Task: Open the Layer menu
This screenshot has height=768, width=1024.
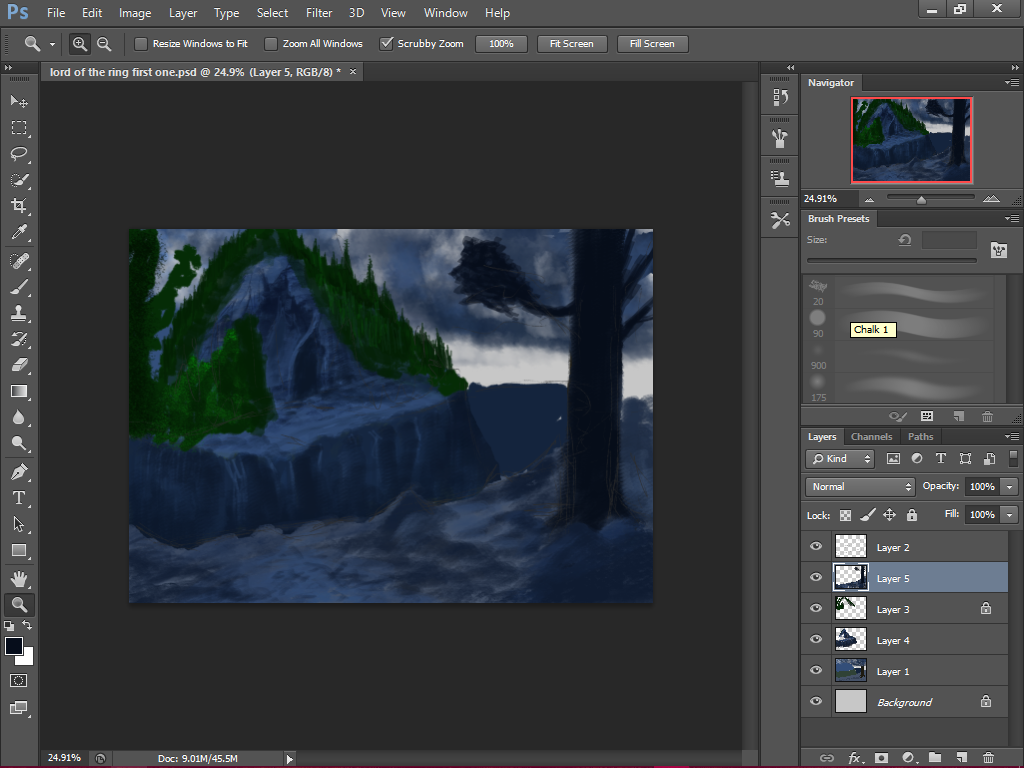Action: pos(183,13)
